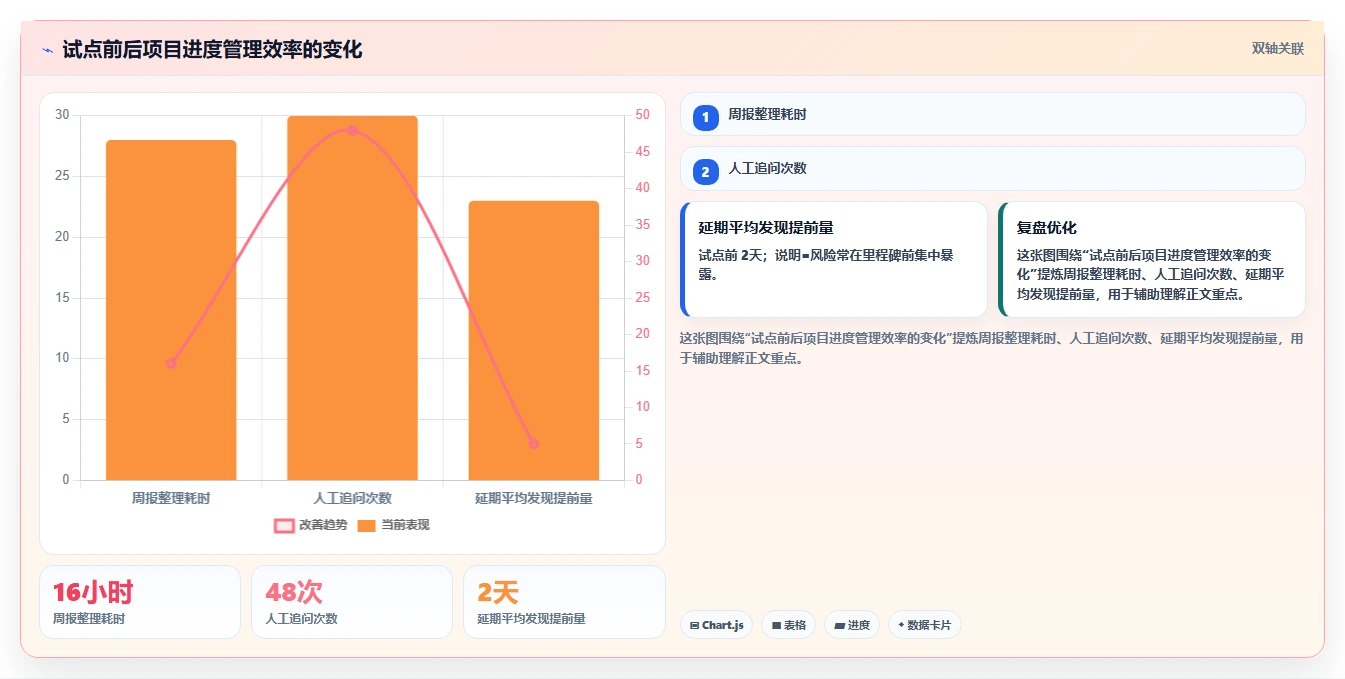
Task: Select the 16小时 stat card
Action: click(140, 602)
